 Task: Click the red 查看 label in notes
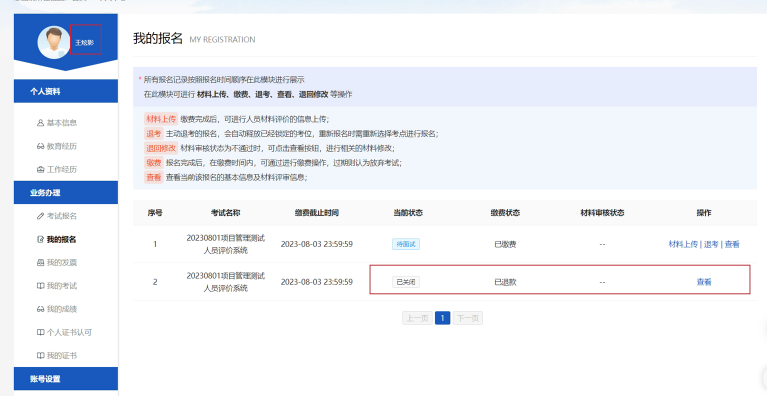pos(154,177)
